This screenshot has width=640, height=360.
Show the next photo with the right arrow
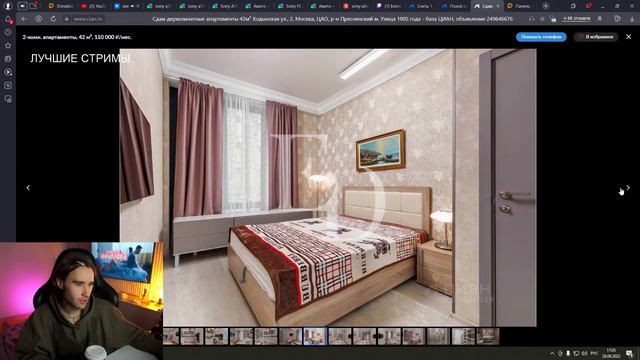[x=628, y=187]
